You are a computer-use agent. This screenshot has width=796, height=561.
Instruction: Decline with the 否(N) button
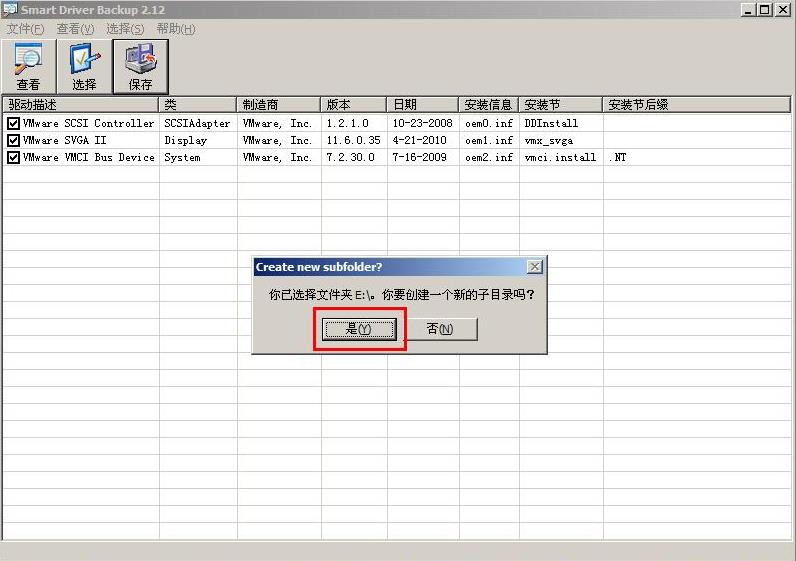[x=440, y=329]
